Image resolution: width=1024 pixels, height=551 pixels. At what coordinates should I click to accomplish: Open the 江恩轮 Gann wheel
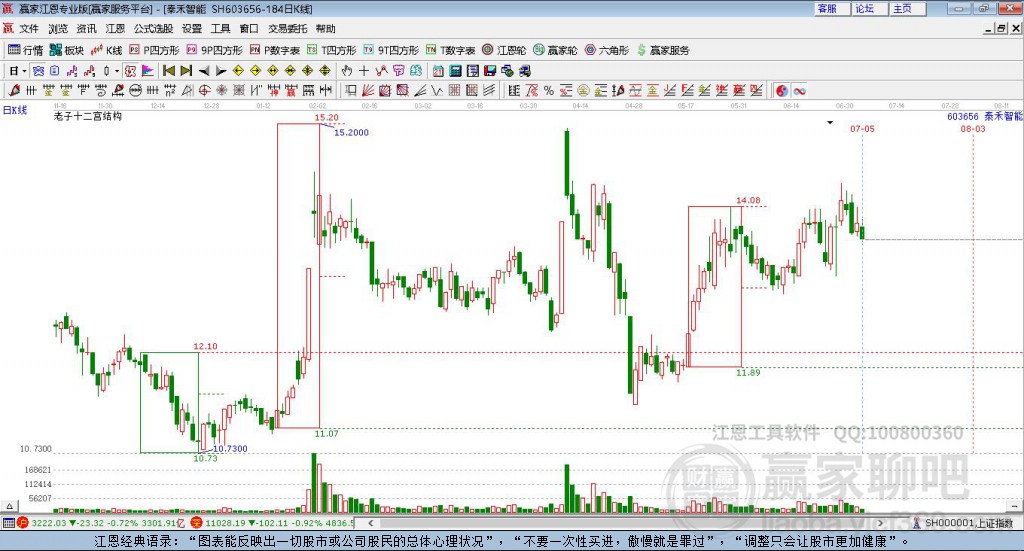504,50
